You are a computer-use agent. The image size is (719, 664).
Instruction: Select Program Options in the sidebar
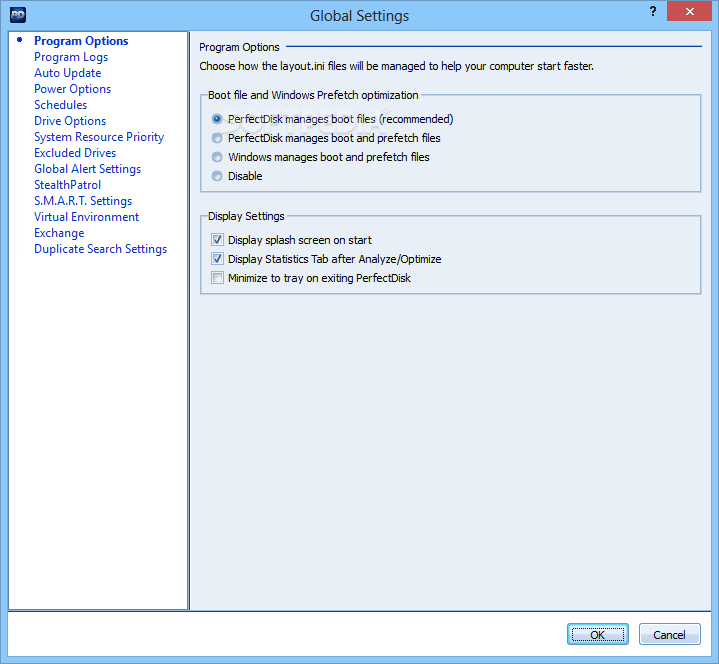pos(81,41)
